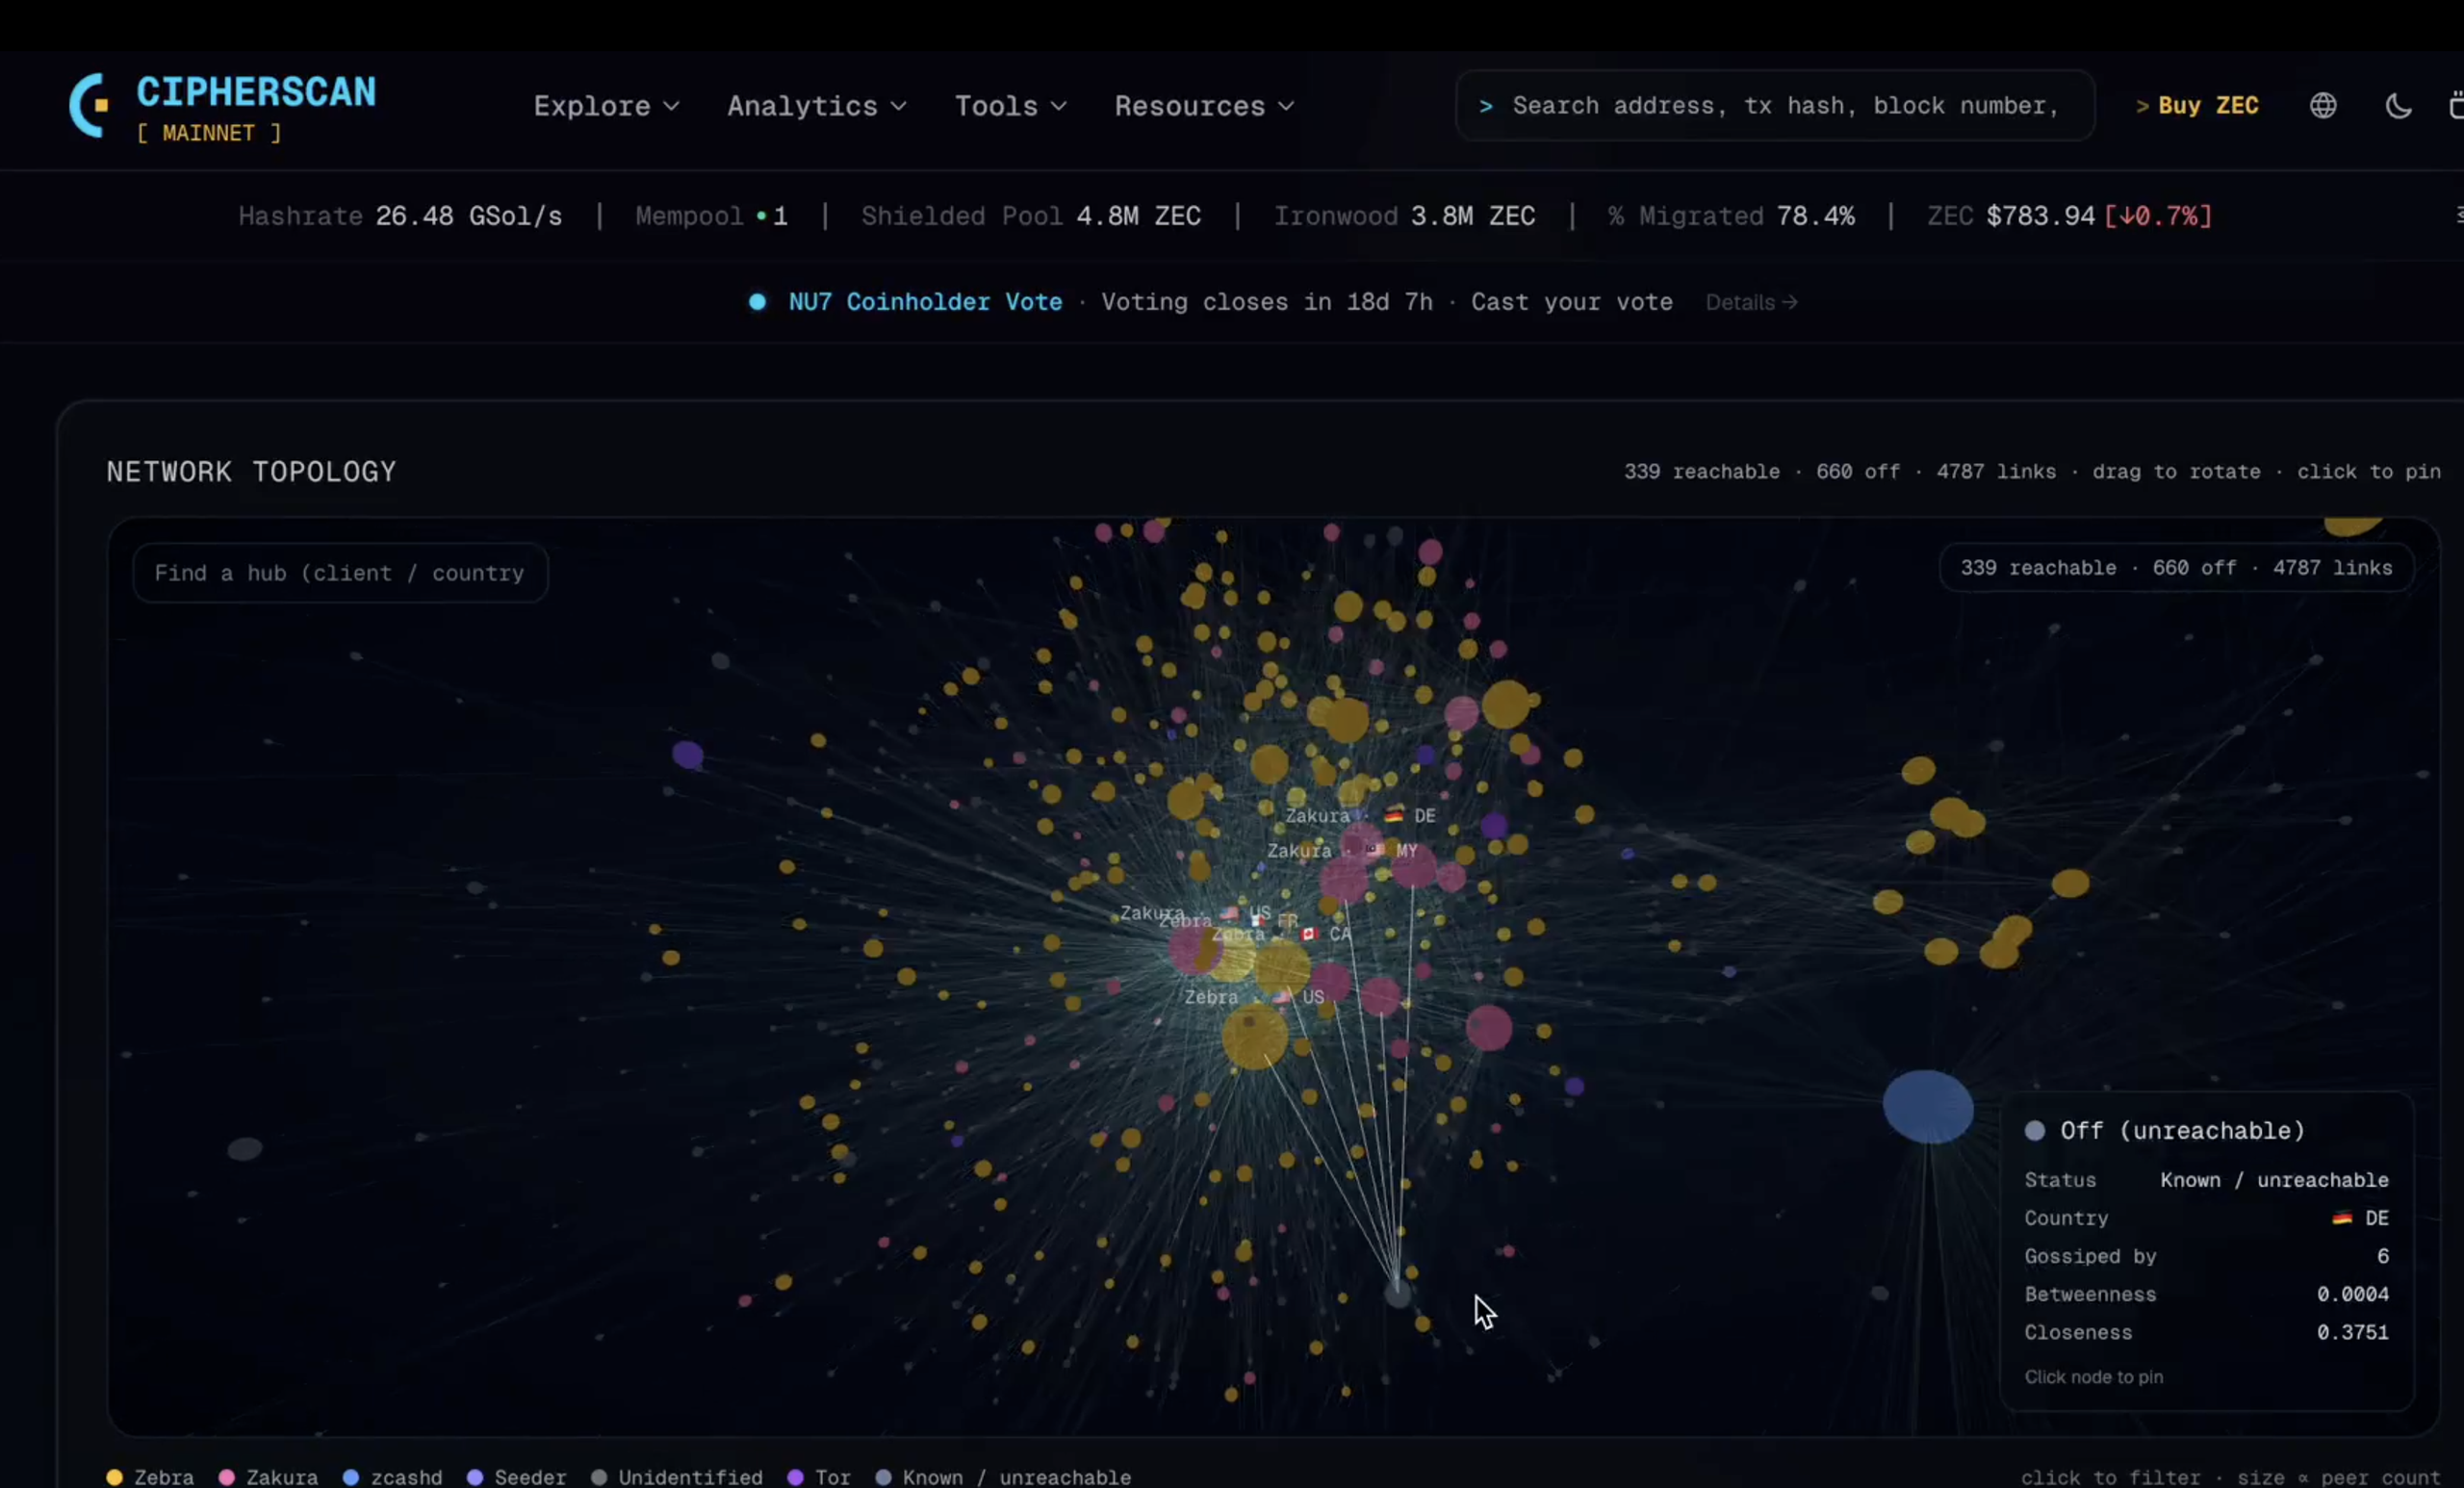Click the grey dot beside Off (unreachable)
The image size is (2464, 1488).
click(2034, 1131)
